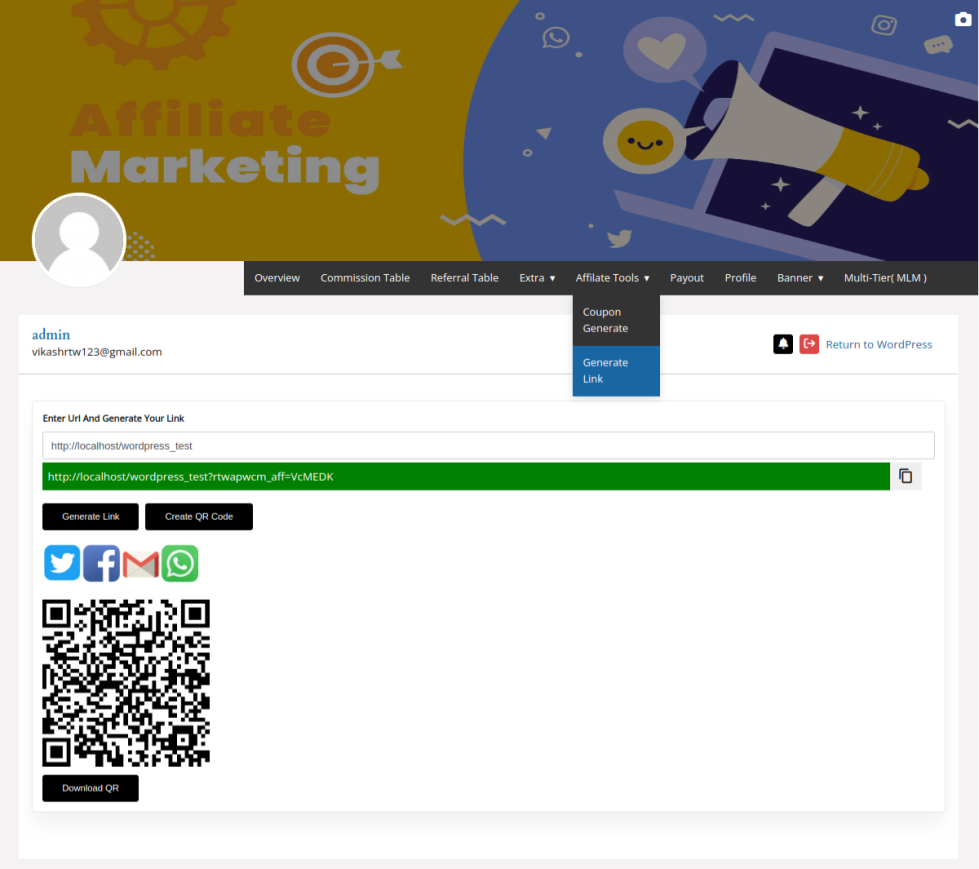Screen dimensions: 979x869
Task: Open the Referral Table tab
Action: pyautogui.click(x=464, y=278)
